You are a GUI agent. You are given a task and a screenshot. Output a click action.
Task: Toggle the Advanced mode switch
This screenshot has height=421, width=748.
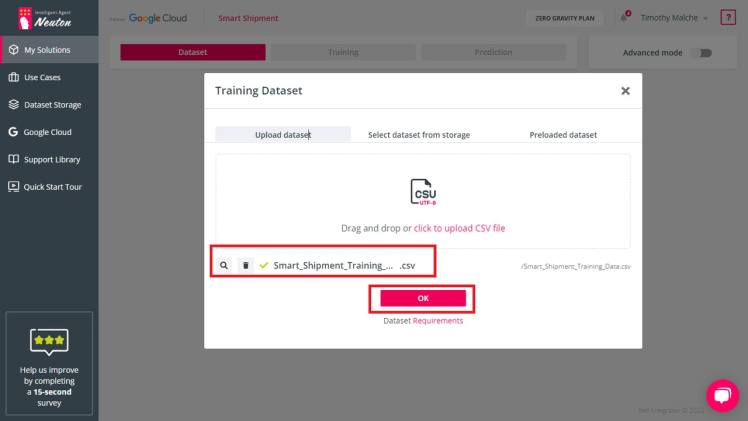coord(702,53)
